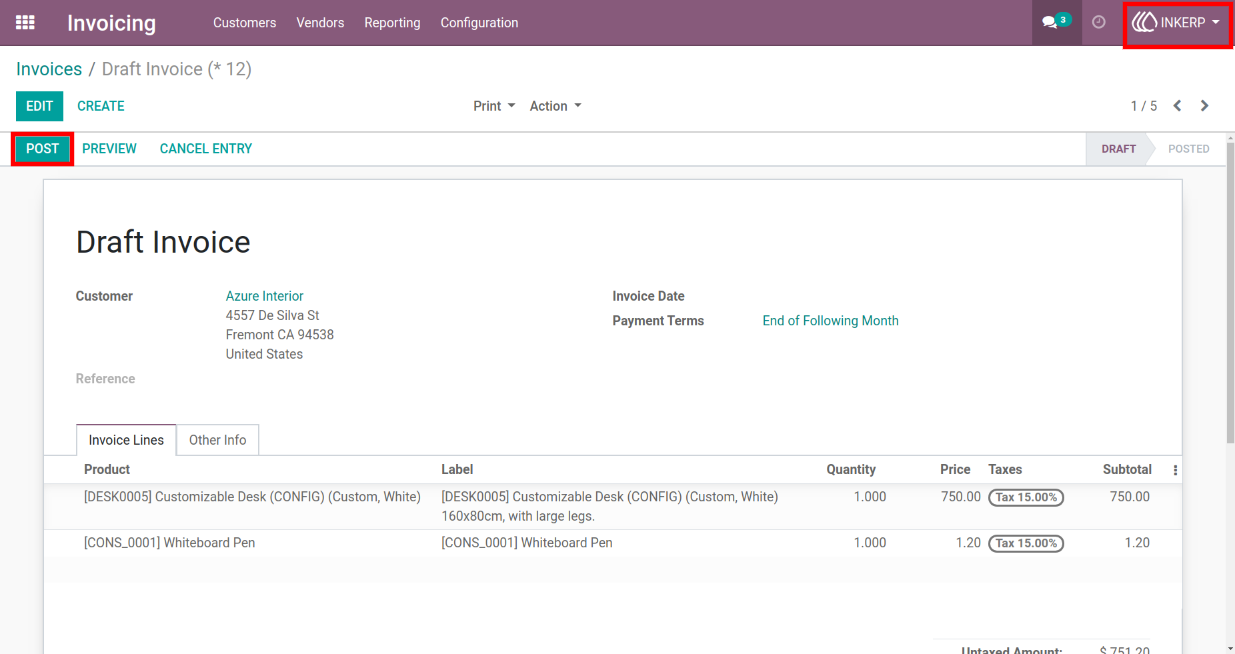Open the messages conversation icon

click(x=1049, y=22)
